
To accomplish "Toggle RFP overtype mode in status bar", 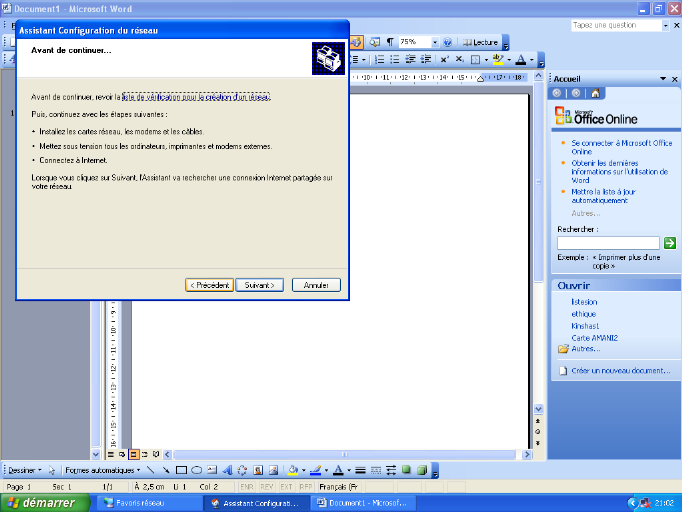I will 306,487.
